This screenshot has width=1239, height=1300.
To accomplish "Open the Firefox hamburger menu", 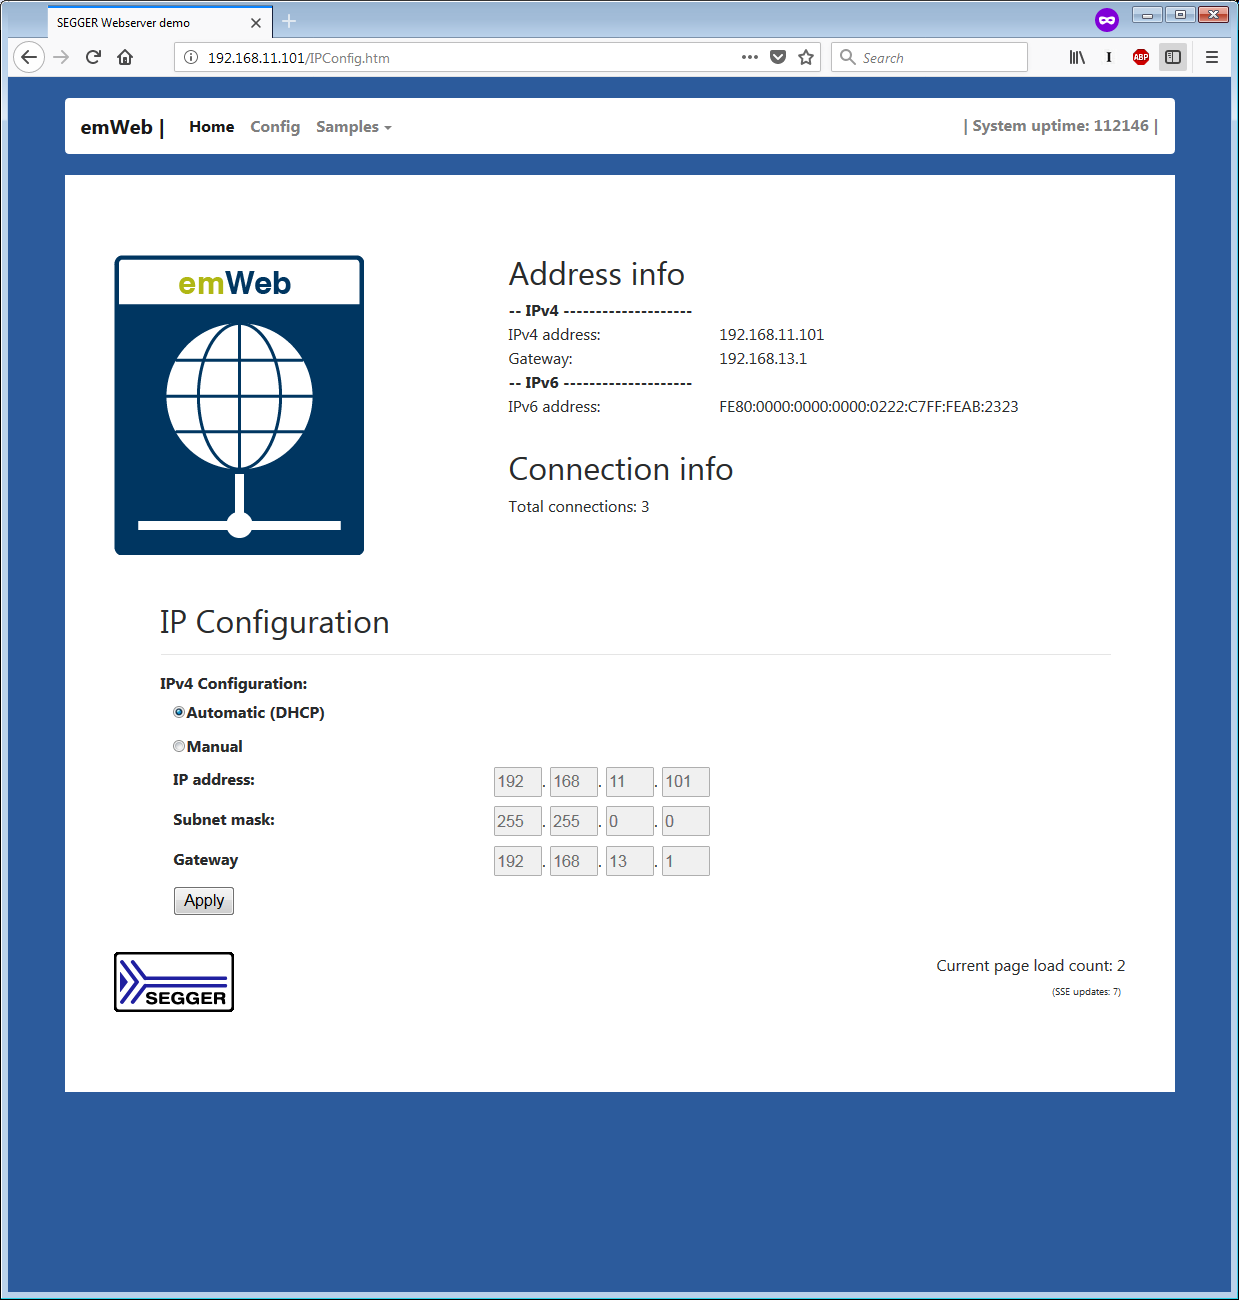I will [x=1211, y=57].
